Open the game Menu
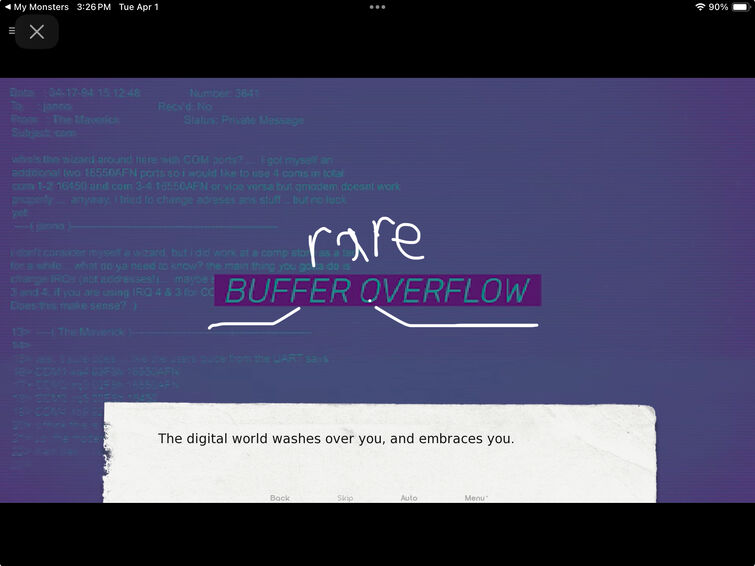755x566 pixels. click(476, 498)
